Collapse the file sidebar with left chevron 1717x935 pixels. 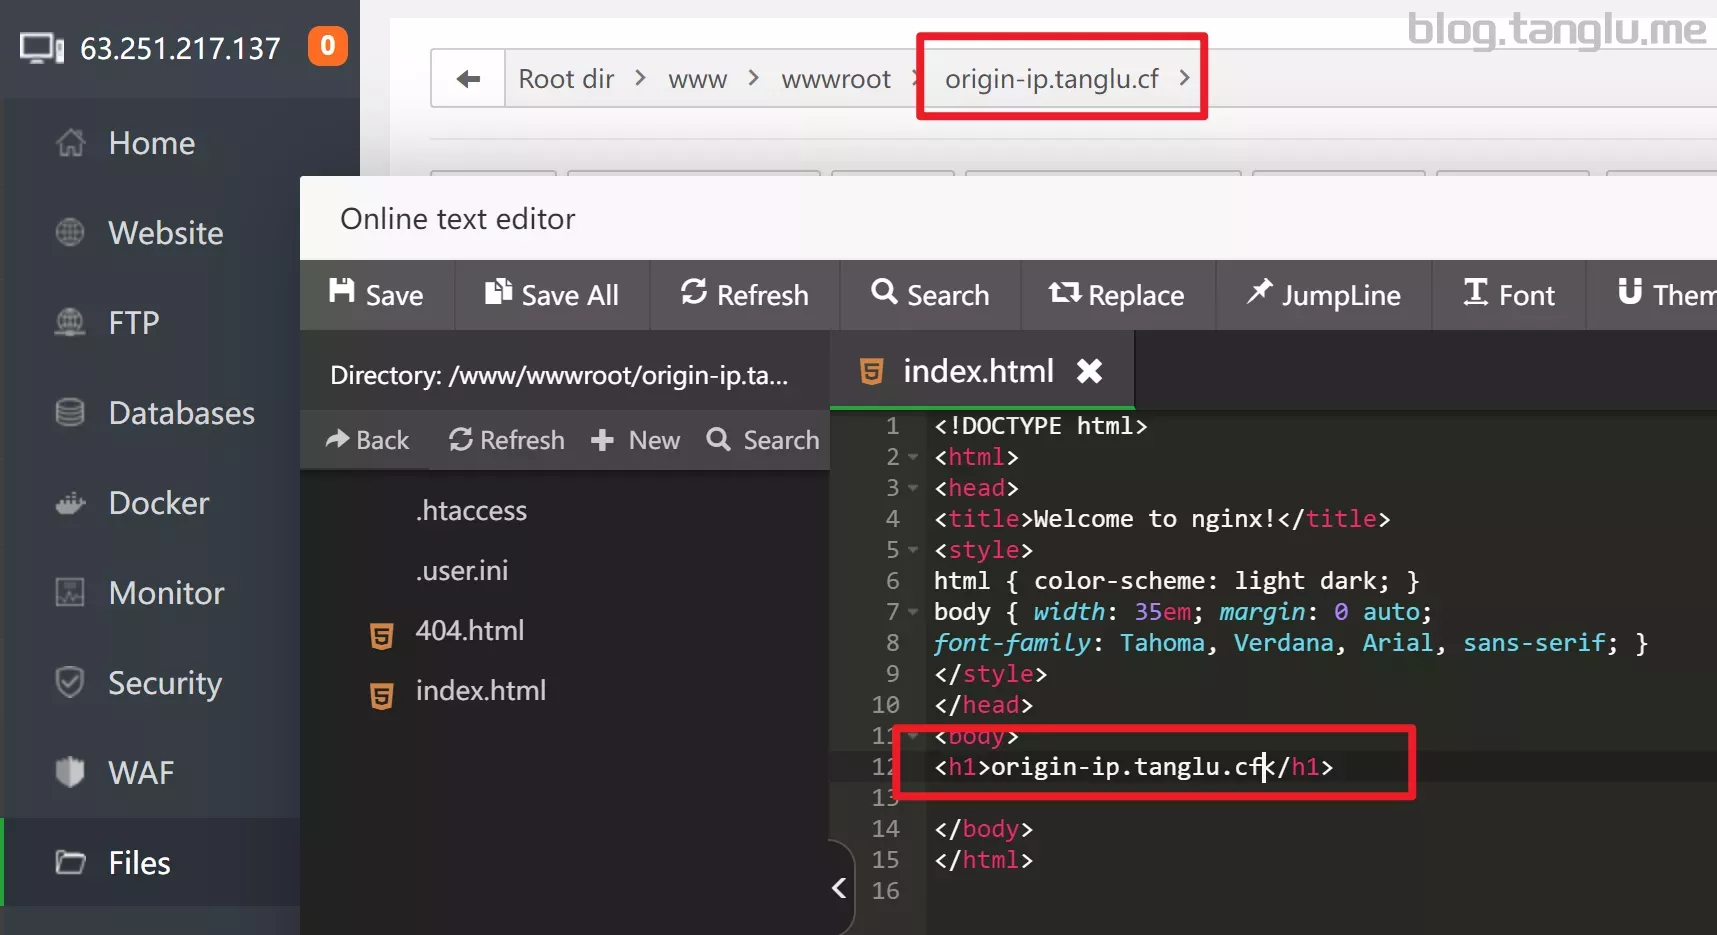tap(839, 887)
